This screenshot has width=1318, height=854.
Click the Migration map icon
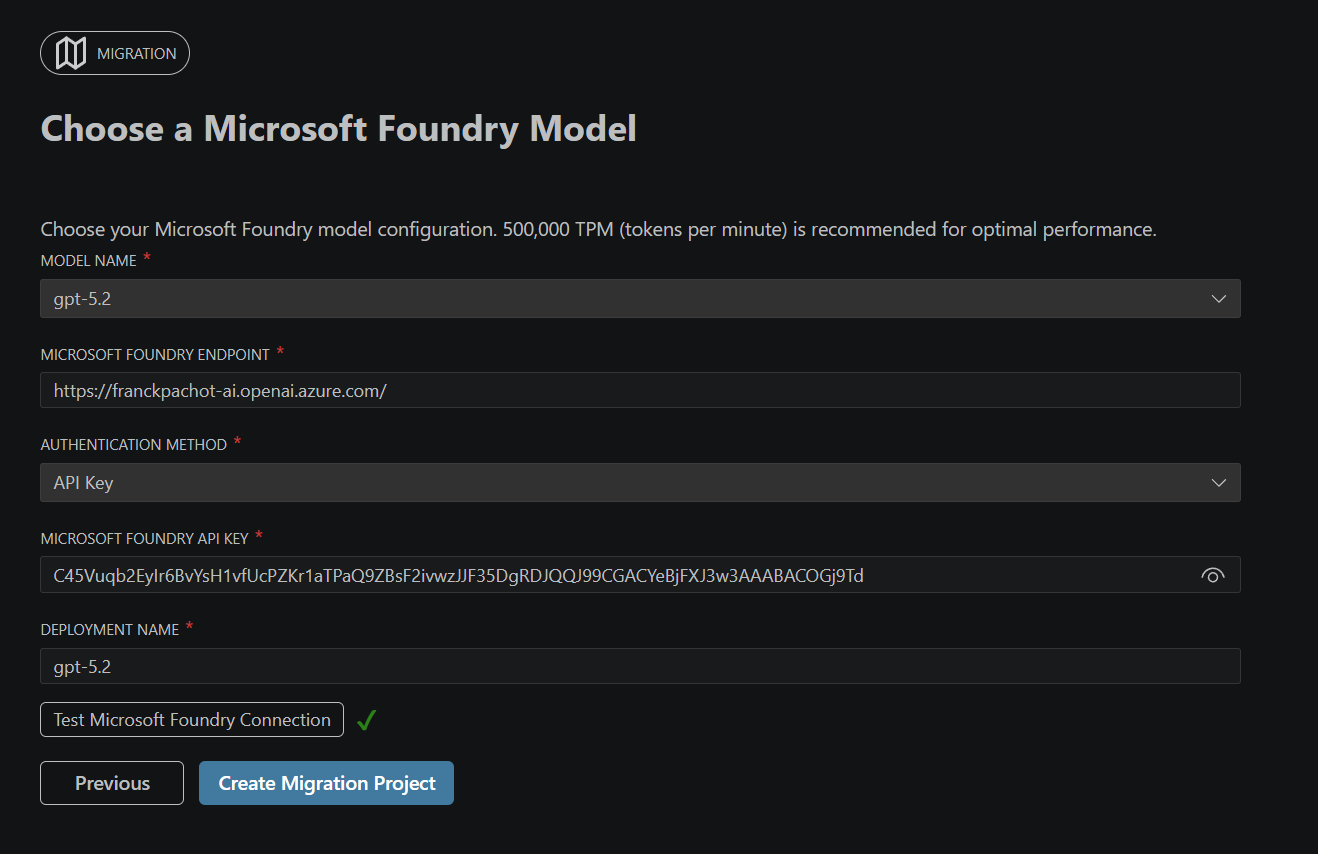tap(71, 53)
